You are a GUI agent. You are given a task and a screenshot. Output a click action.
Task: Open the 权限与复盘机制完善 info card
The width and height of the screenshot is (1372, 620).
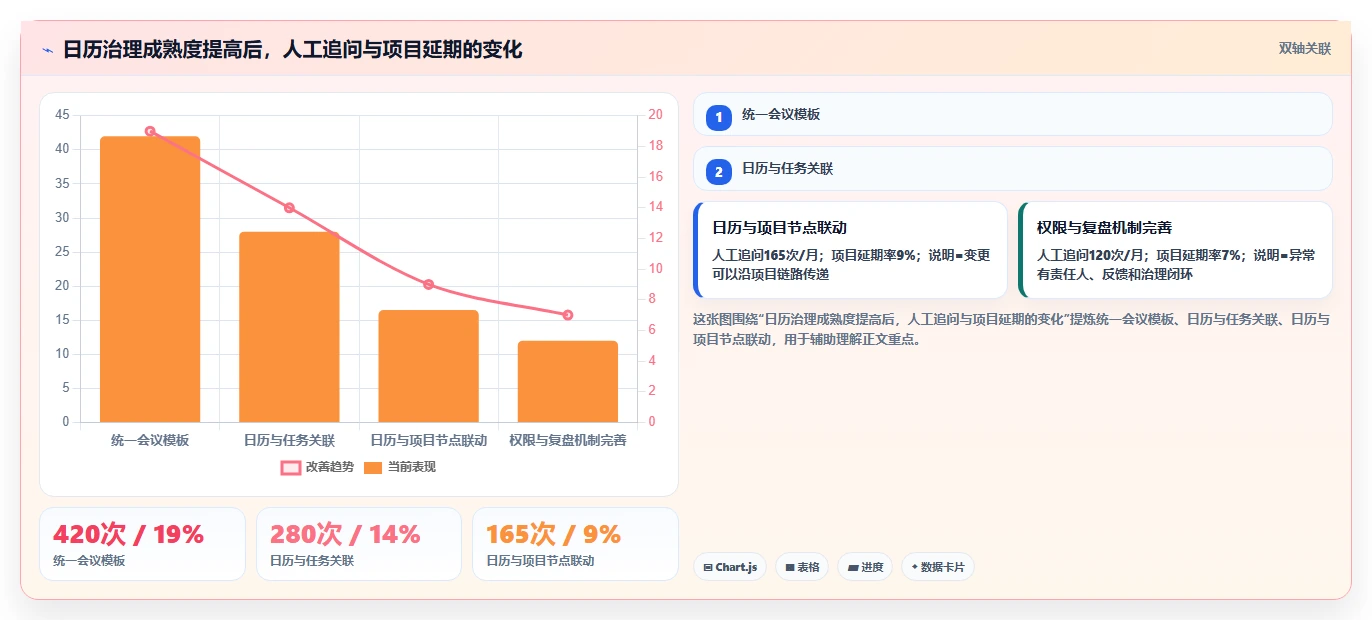(1175, 250)
